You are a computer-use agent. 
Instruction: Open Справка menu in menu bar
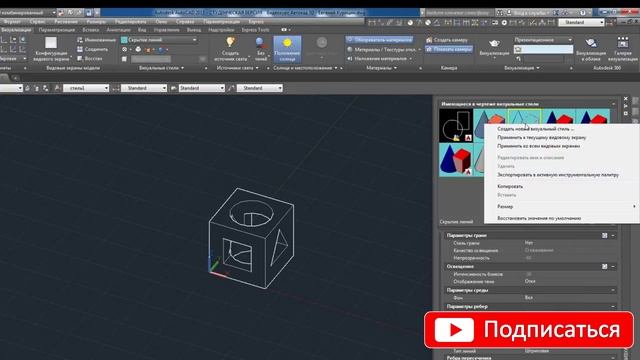tap(185, 22)
